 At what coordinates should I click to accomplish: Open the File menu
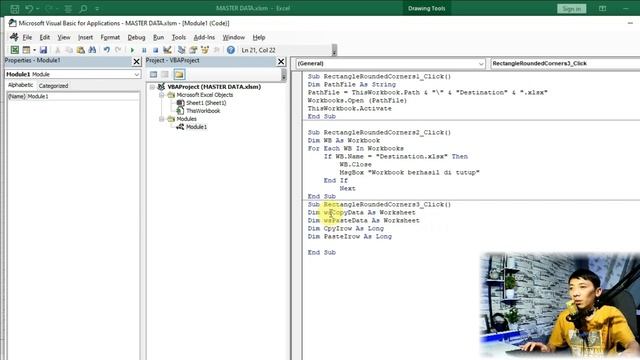[x=27, y=37]
